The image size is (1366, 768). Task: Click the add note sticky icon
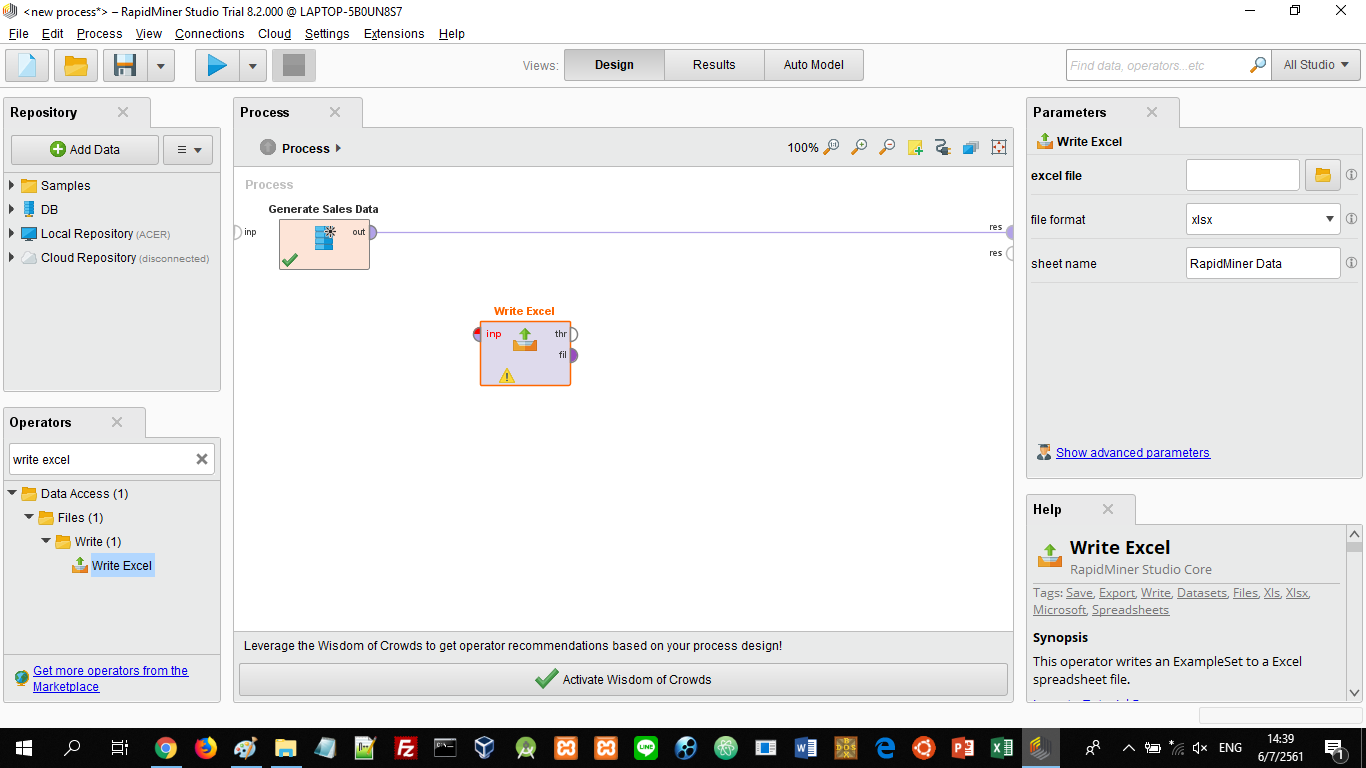(915, 148)
